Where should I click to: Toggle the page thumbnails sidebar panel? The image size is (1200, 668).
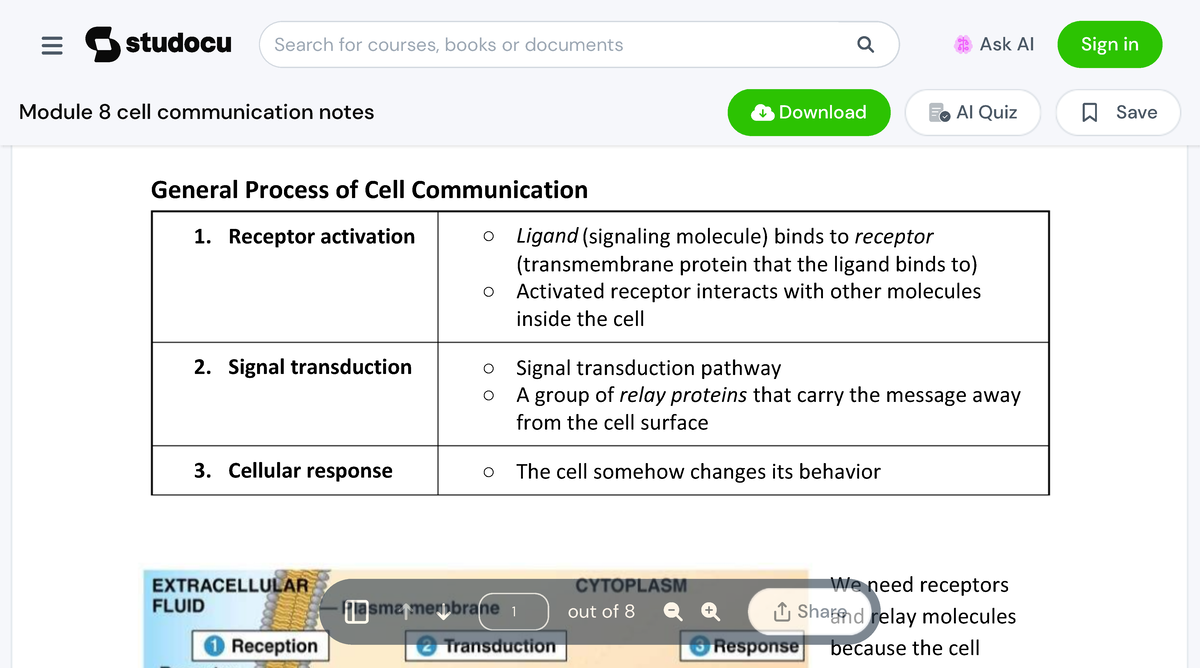(x=356, y=611)
